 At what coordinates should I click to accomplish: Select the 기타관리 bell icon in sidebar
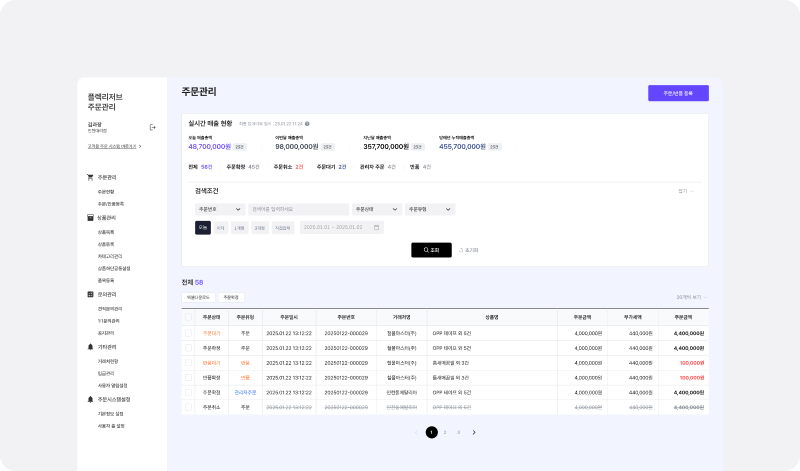(90, 347)
